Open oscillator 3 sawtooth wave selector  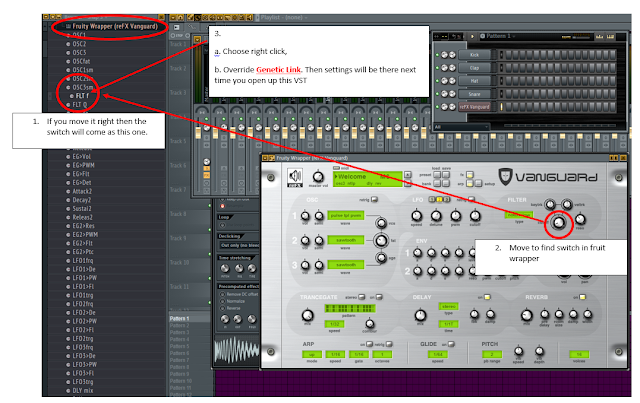pyautogui.click(x=346, y=265)
